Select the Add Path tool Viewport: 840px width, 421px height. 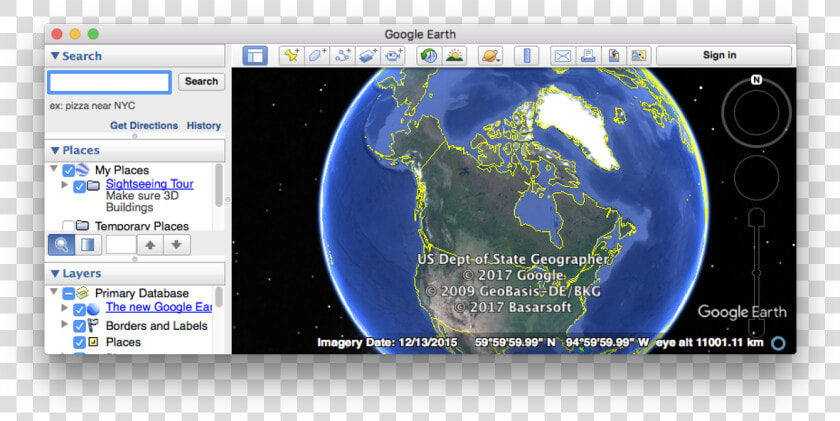(x=342, y=55)
